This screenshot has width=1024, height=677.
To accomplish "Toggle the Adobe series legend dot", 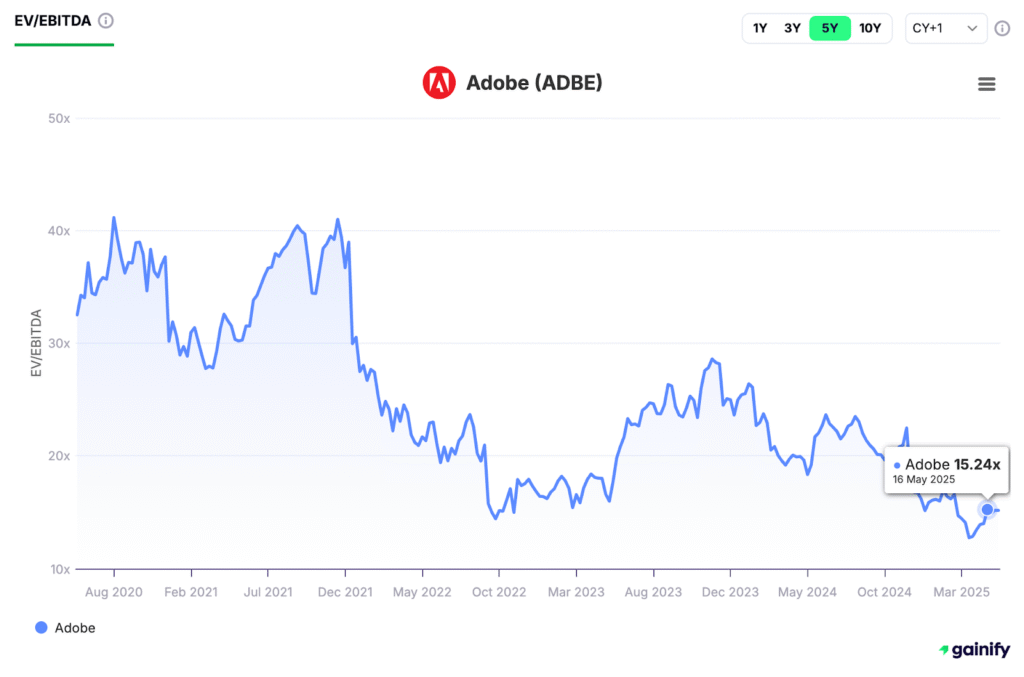I will (41, 627).
